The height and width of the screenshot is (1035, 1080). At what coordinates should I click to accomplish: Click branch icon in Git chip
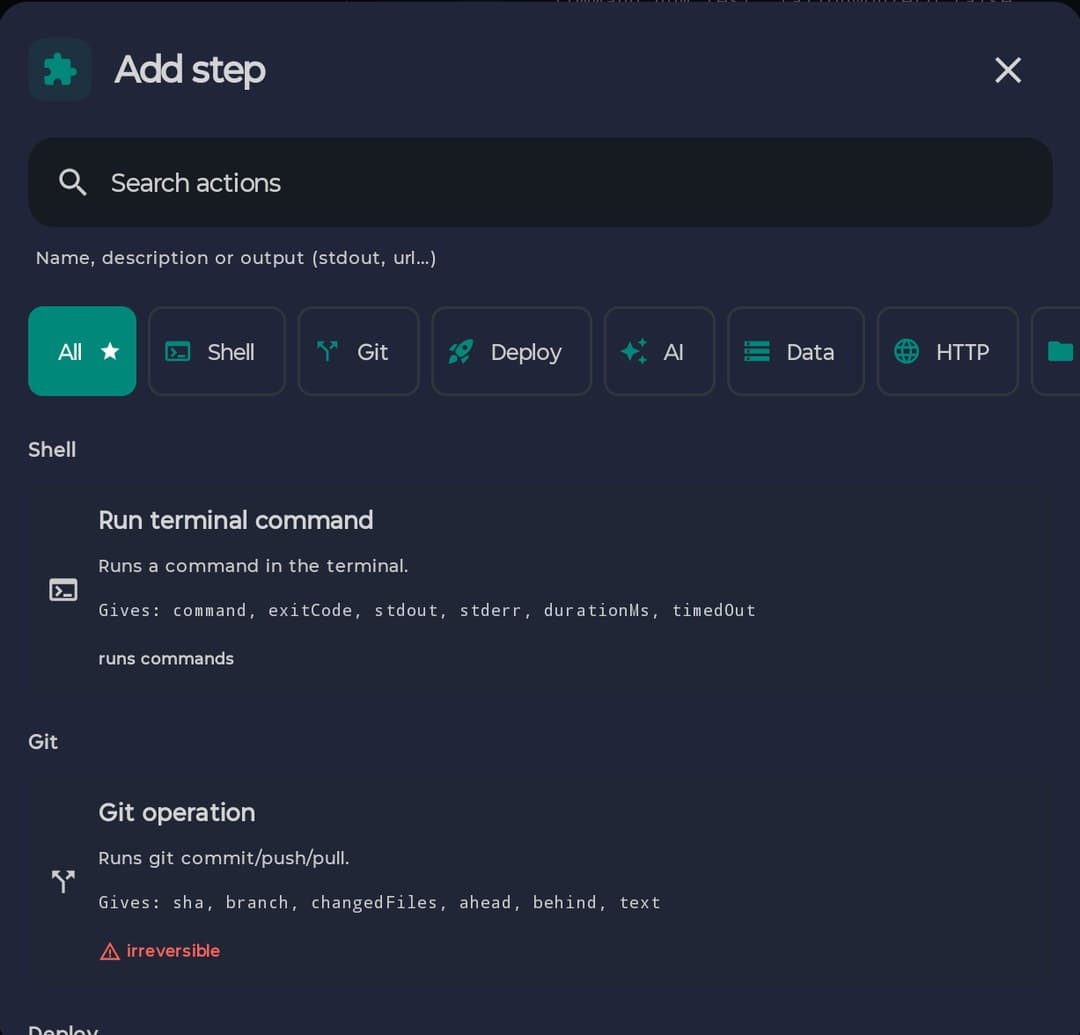(327, 352)
